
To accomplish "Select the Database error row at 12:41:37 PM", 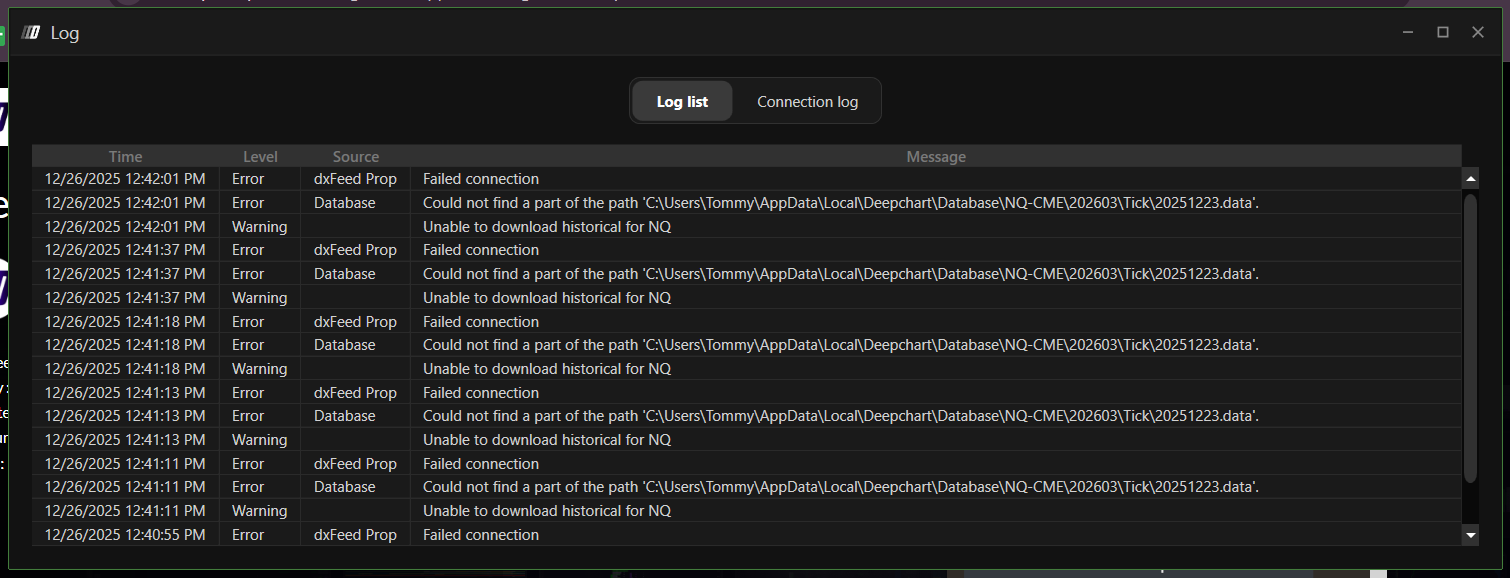I will tap(344, 274).
